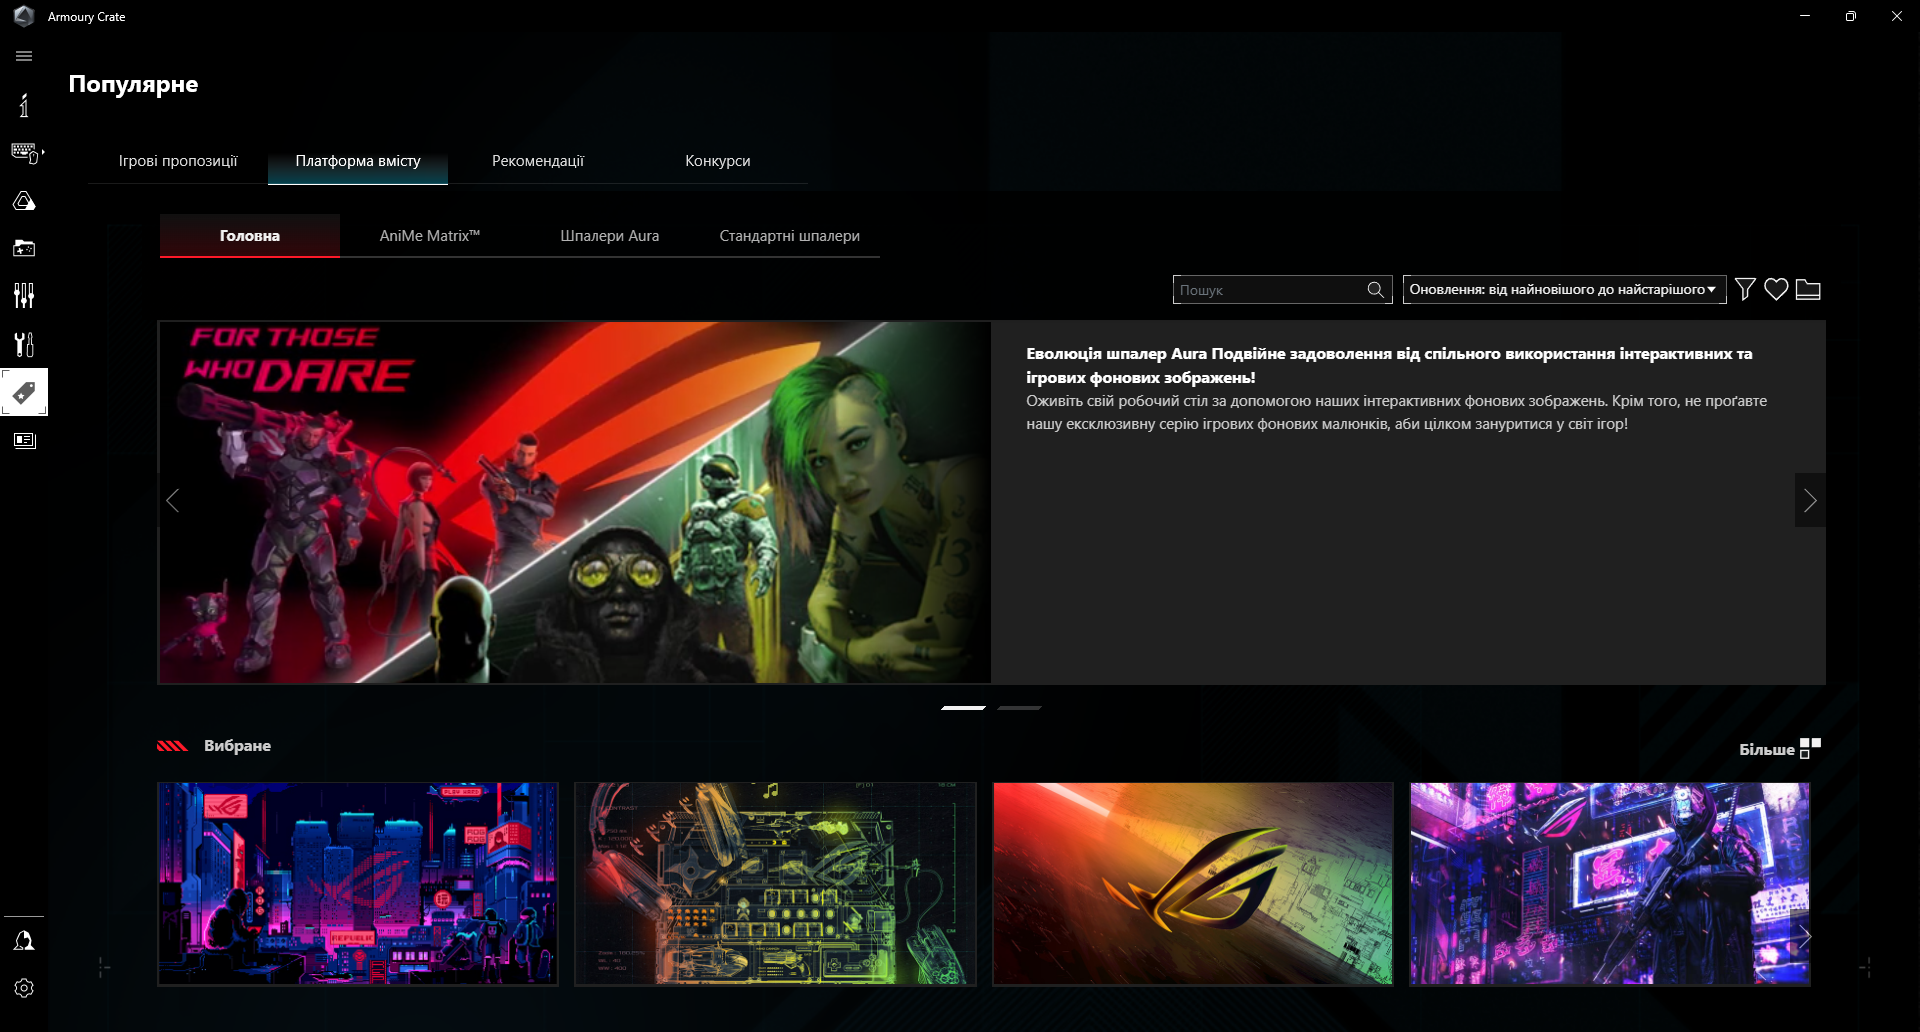This screenshot has width=1920, height=1032.
Task: Switch to the AniMe Matrix sub-tab
Action: (x=430, y=236)
